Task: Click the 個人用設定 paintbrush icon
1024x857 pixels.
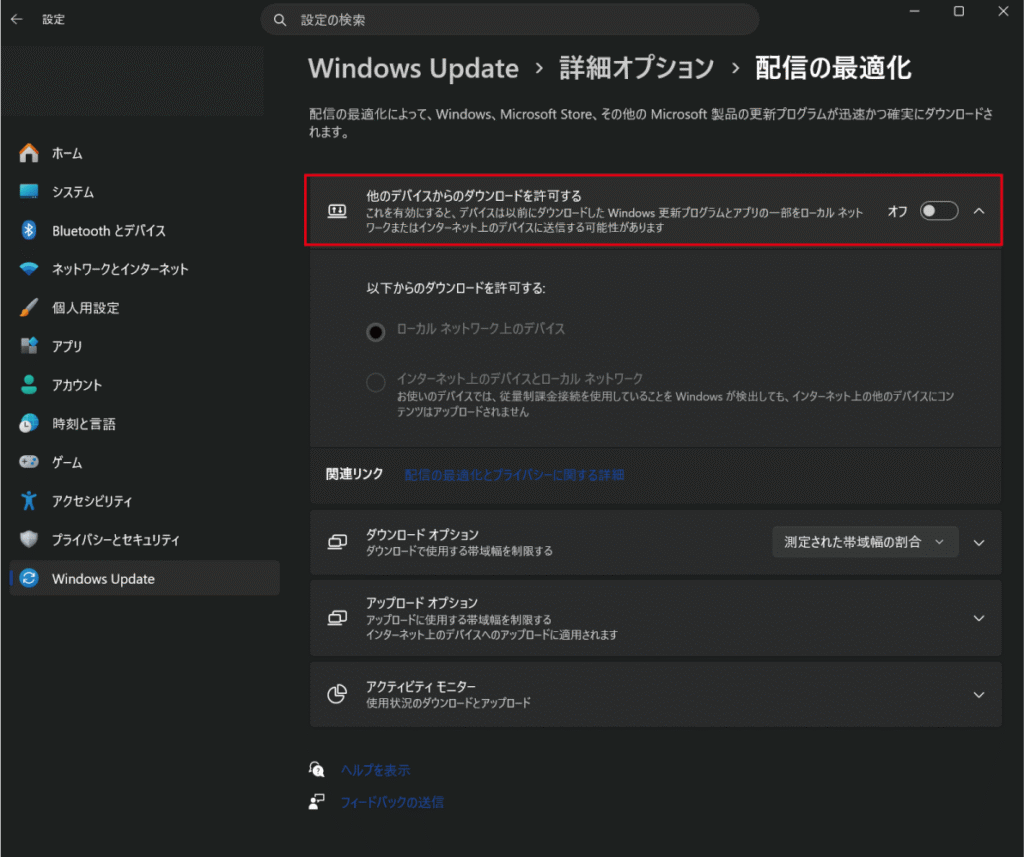Action: (x=29, y=308)
